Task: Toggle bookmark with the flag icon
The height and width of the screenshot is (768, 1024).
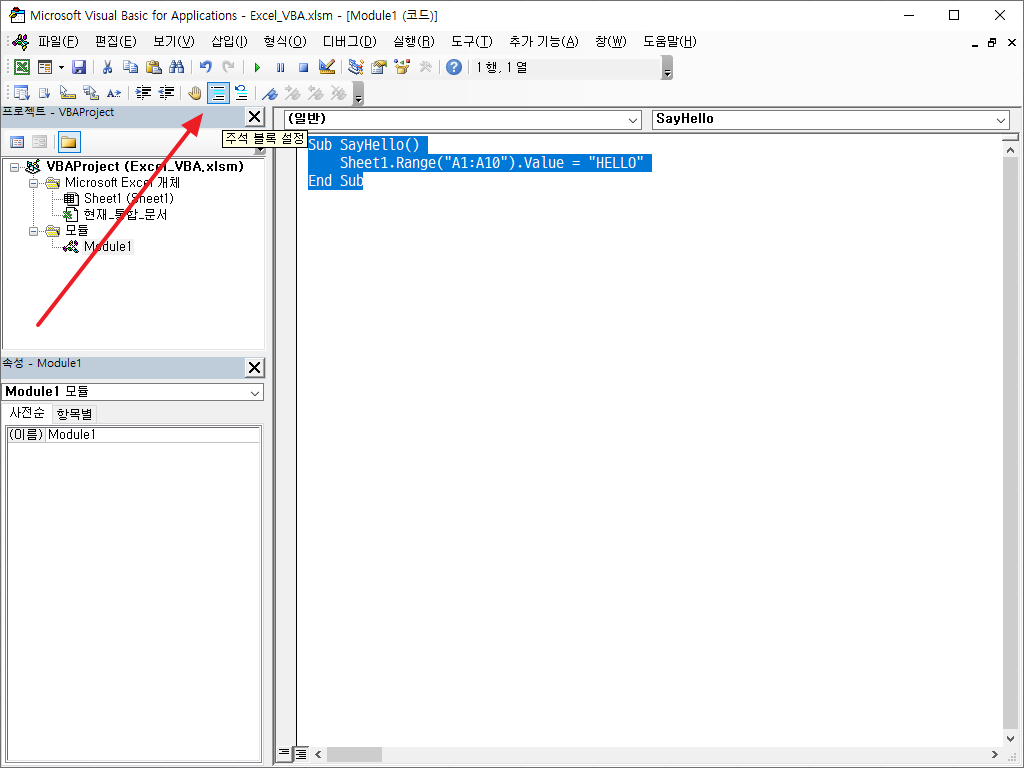Action: (270, 93)
